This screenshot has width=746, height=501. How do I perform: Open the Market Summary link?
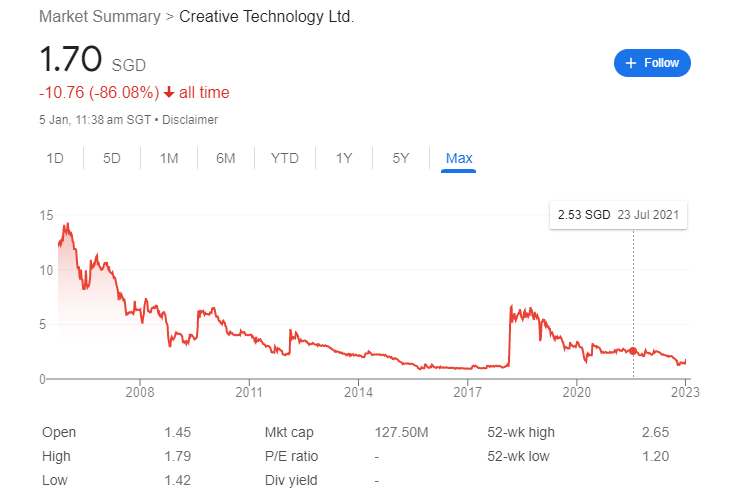click(99, 17)
